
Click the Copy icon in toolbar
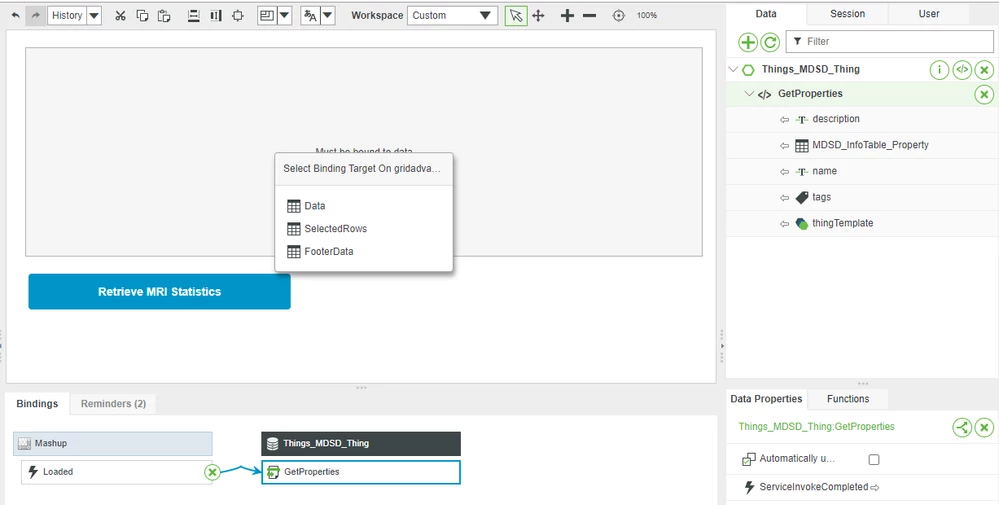tap(142, 15)
